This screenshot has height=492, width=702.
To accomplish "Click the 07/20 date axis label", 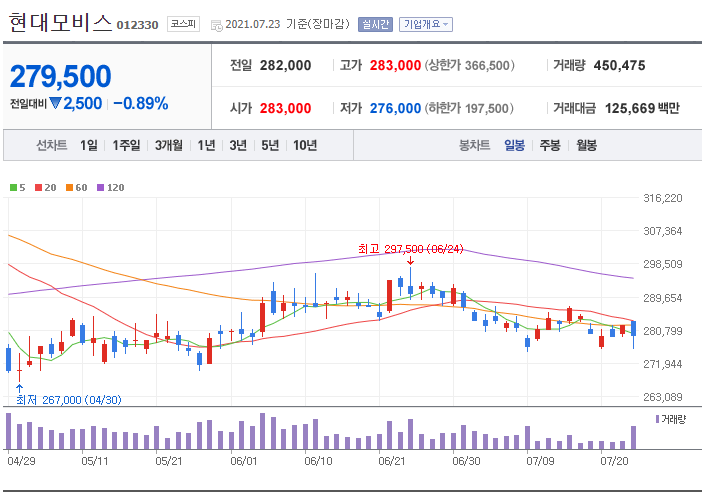I will pyautogui.click(x=614, y=461).
